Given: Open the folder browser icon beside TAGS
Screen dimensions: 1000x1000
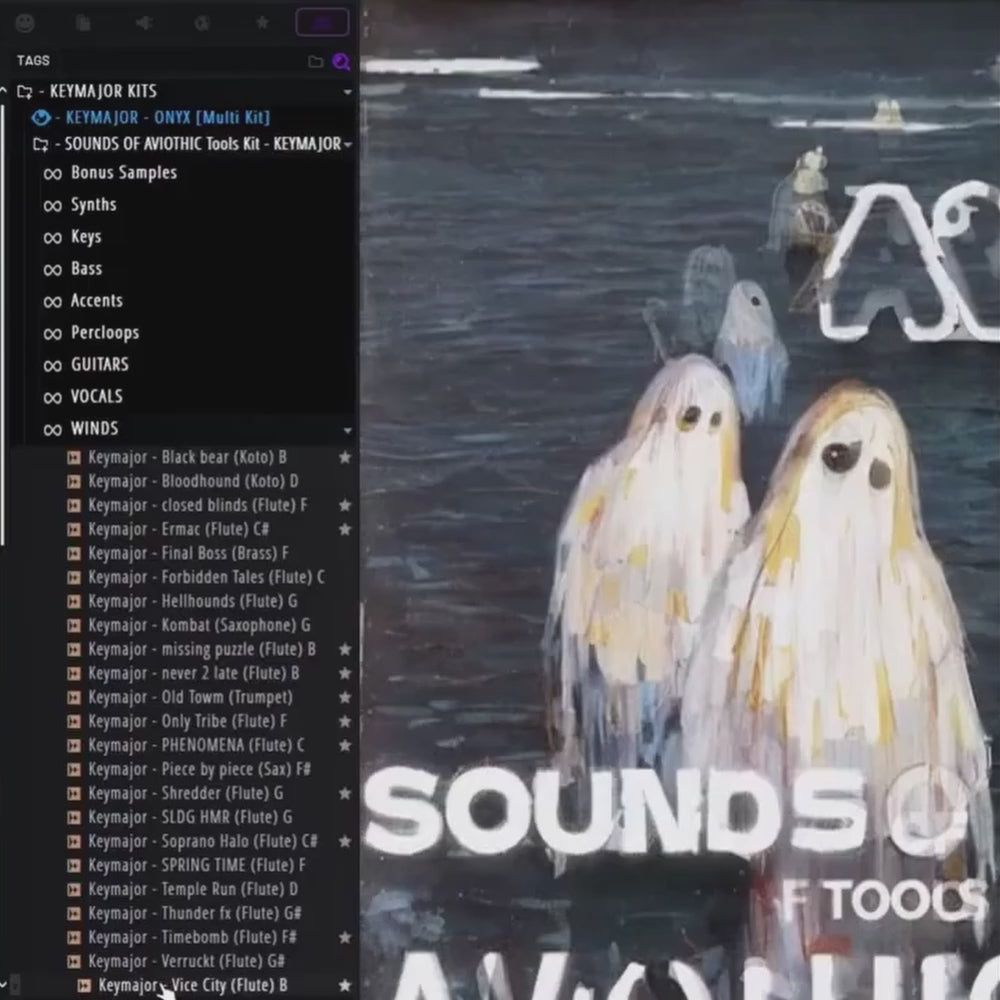Looking at the screenshot, I should (x=314, y=60).
